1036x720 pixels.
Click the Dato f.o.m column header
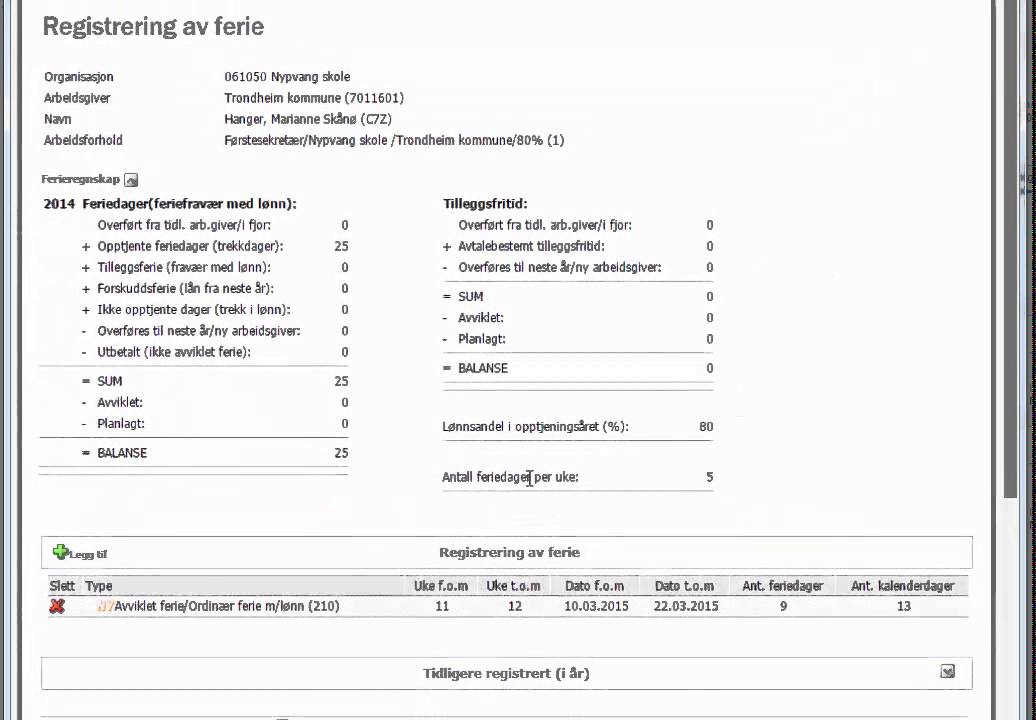[x=594, y=586]
